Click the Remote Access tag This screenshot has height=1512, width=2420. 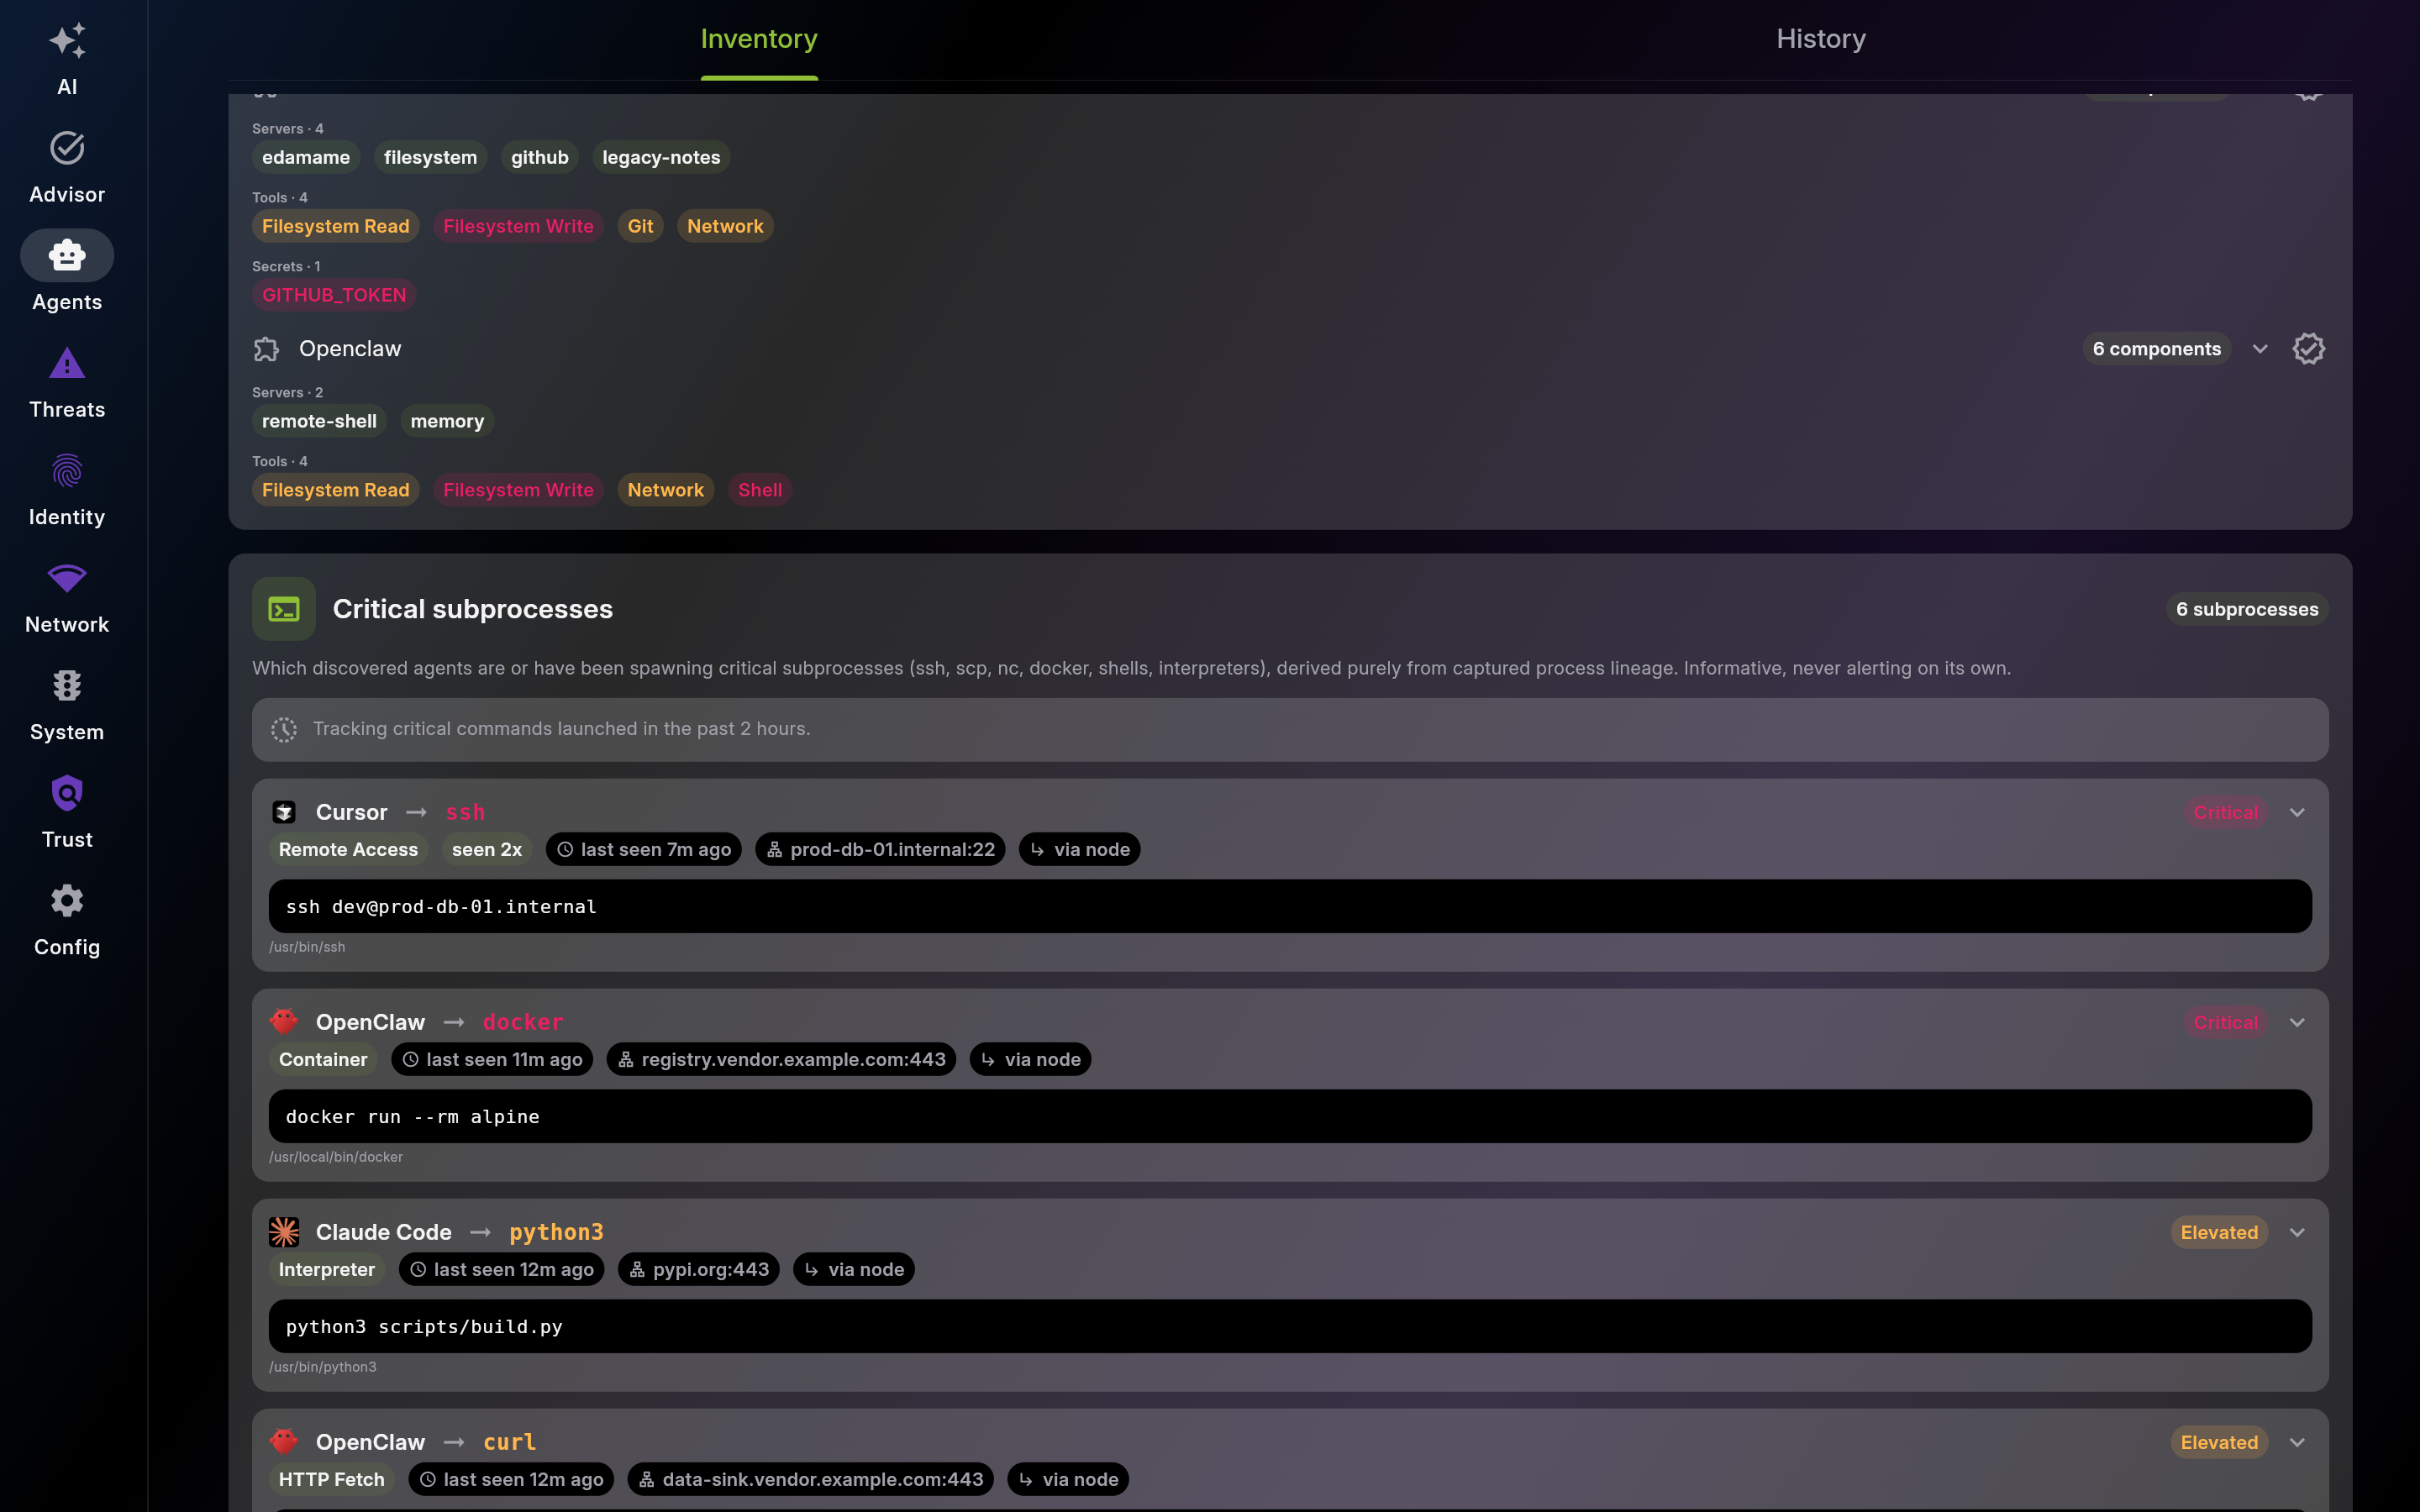tap(348, 849)
